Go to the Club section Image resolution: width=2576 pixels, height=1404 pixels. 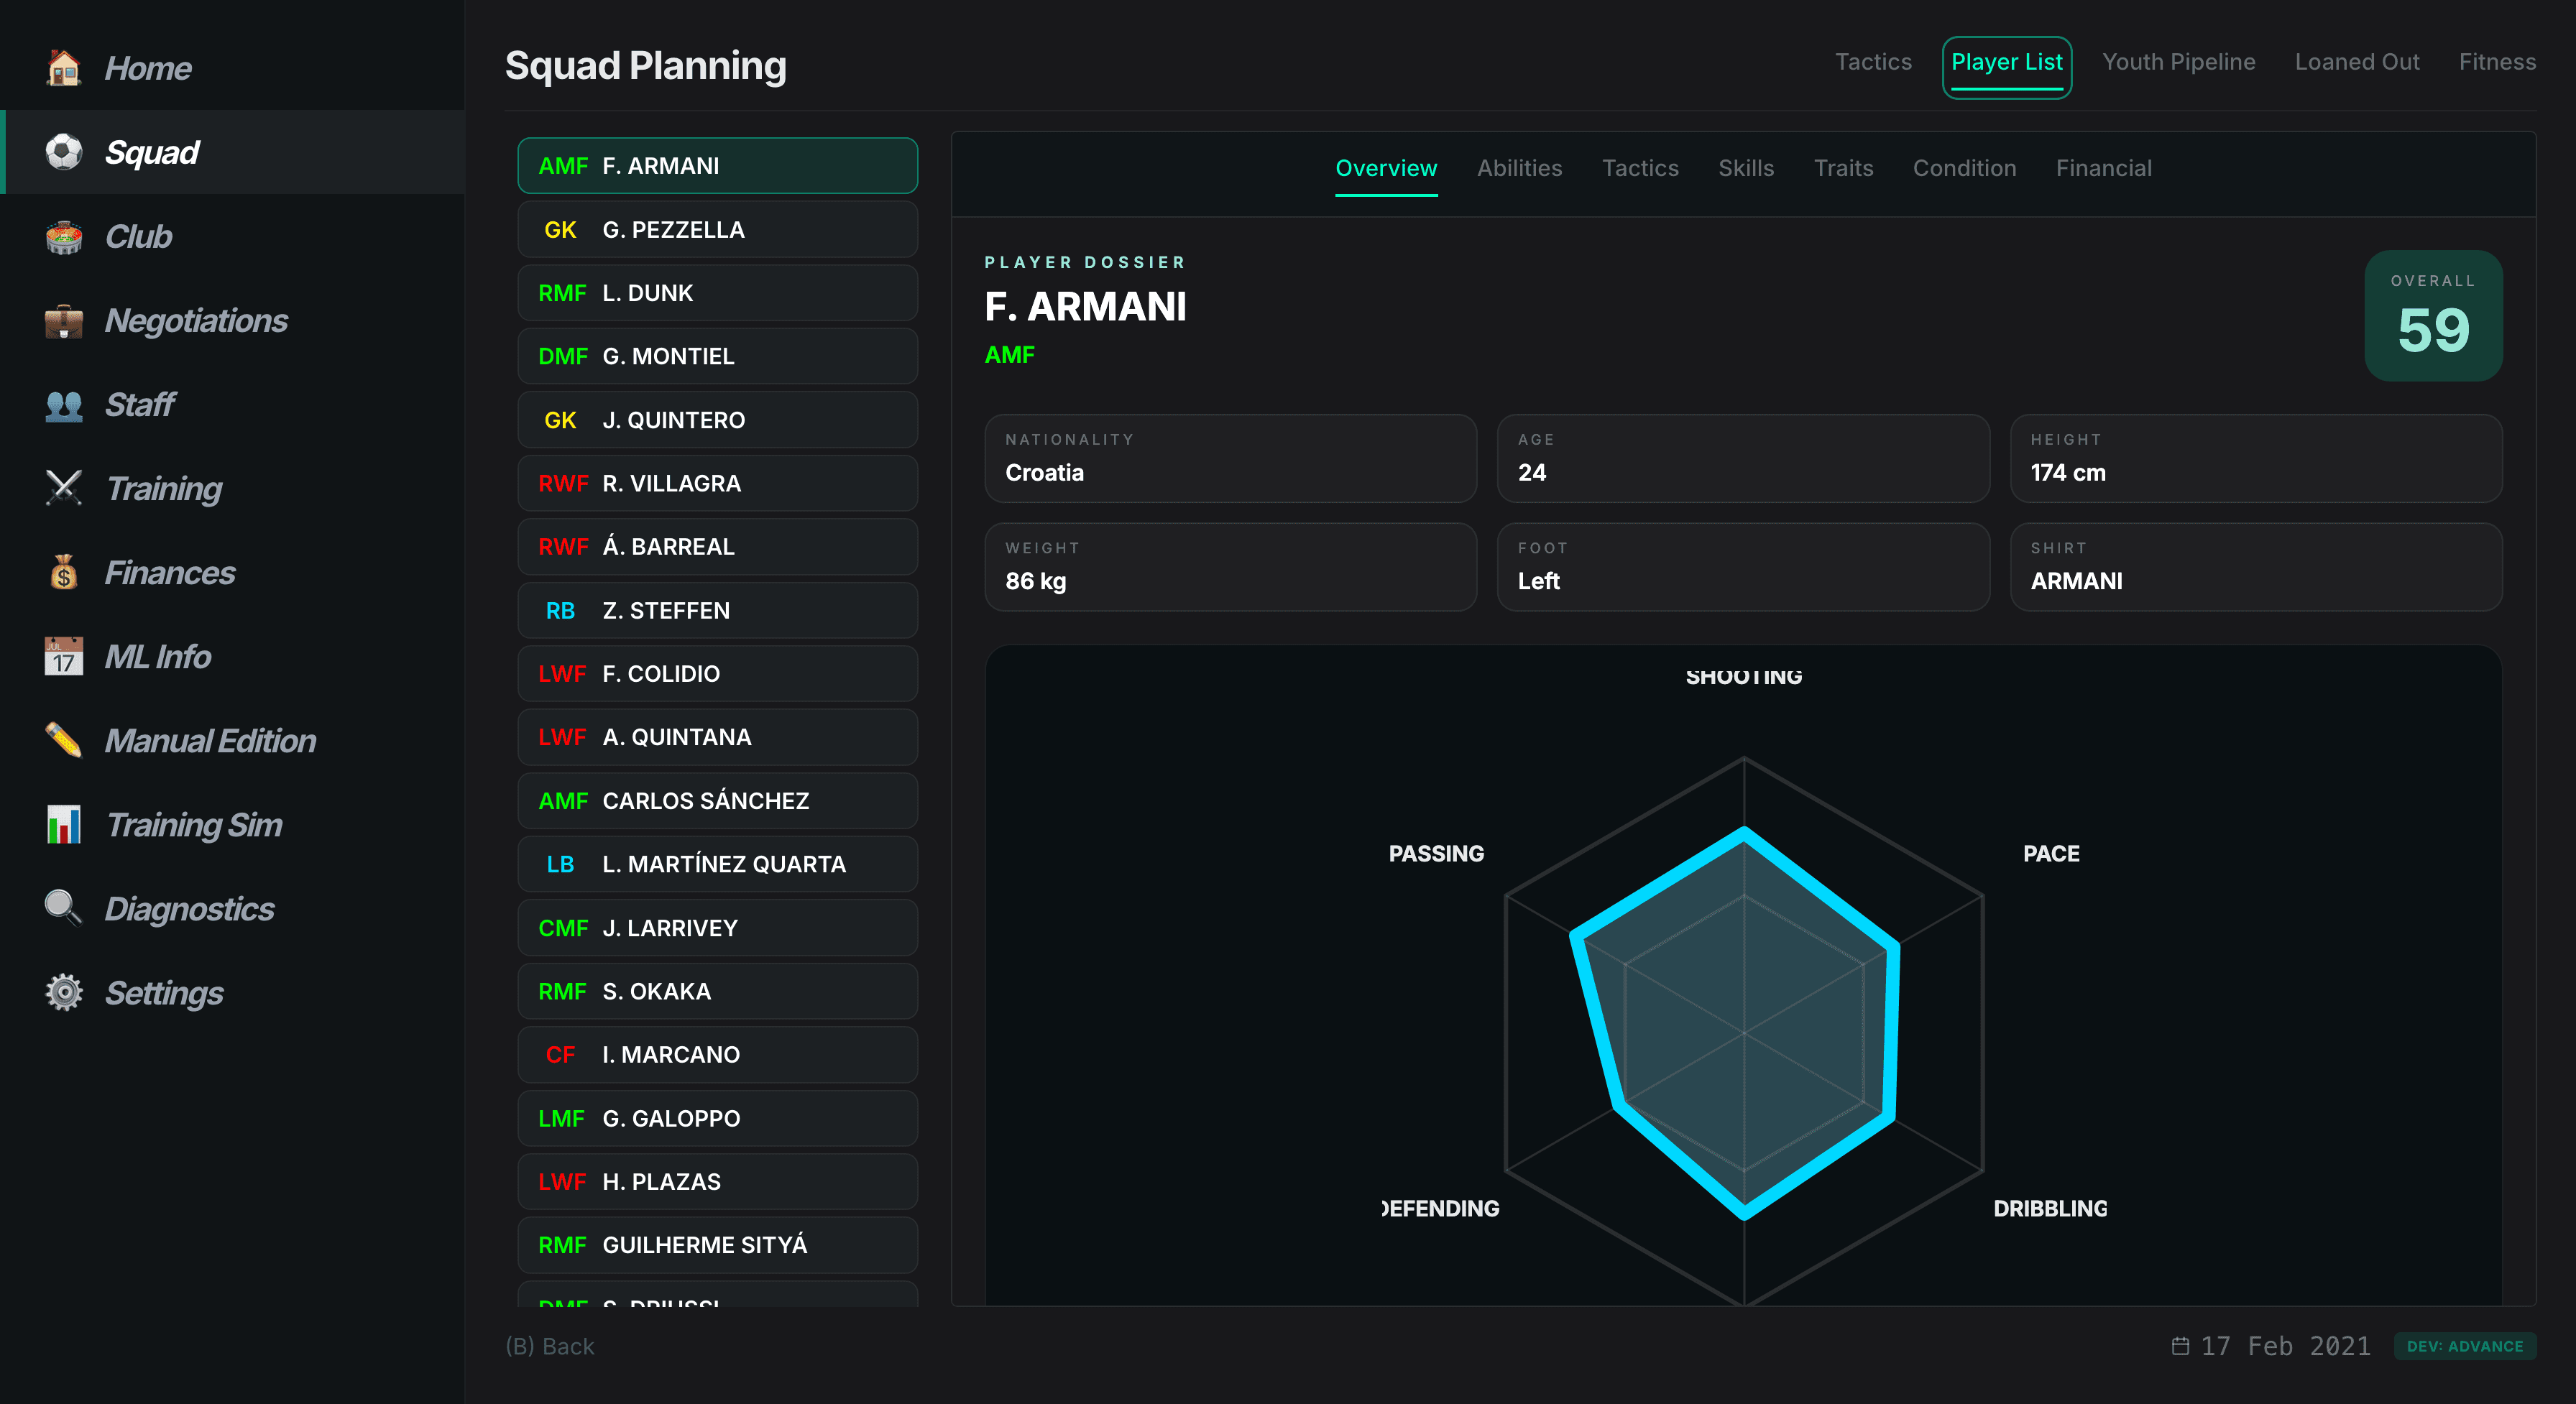(232, 236)
